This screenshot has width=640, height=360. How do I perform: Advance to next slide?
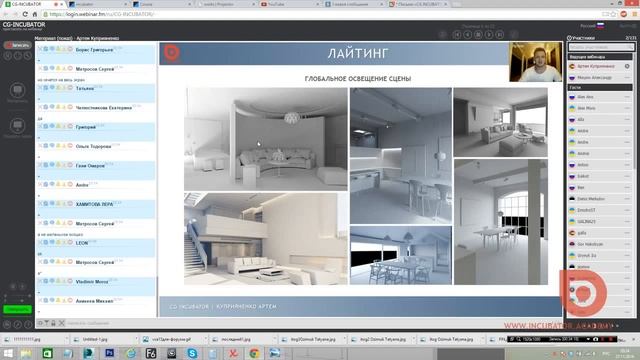tap(489, 35)
